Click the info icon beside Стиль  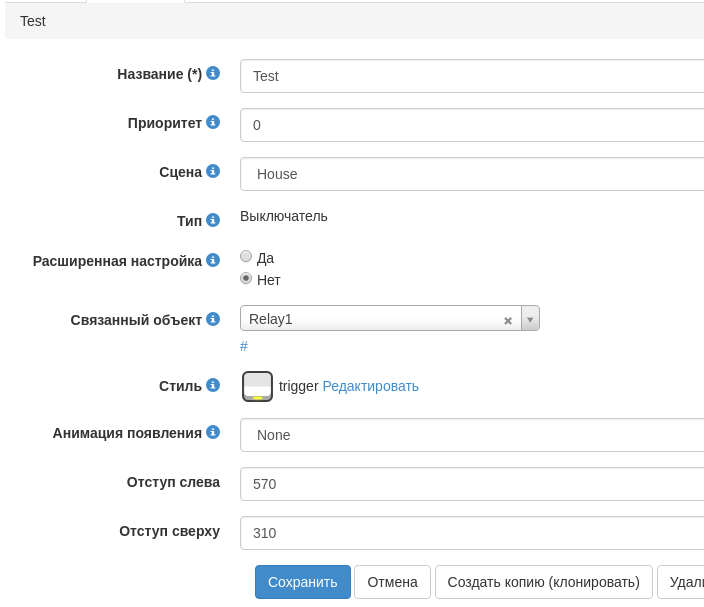coord(213,385)
